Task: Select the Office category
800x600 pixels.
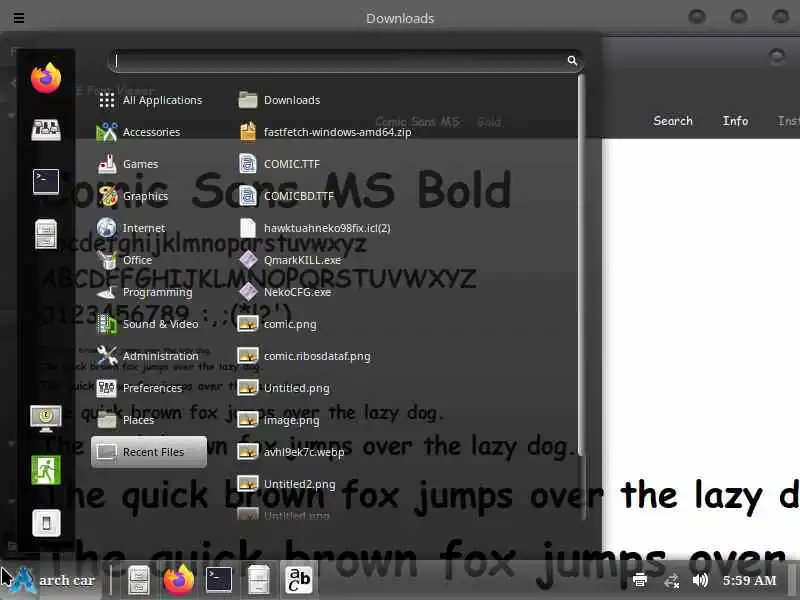Action: click(149, 260)
